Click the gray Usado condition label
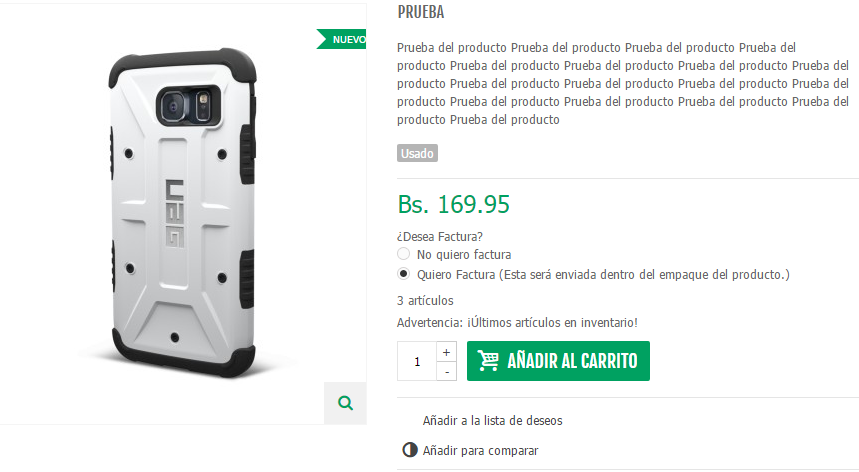Viewport: 859px width, 472px height. click(x=417, y=153)
